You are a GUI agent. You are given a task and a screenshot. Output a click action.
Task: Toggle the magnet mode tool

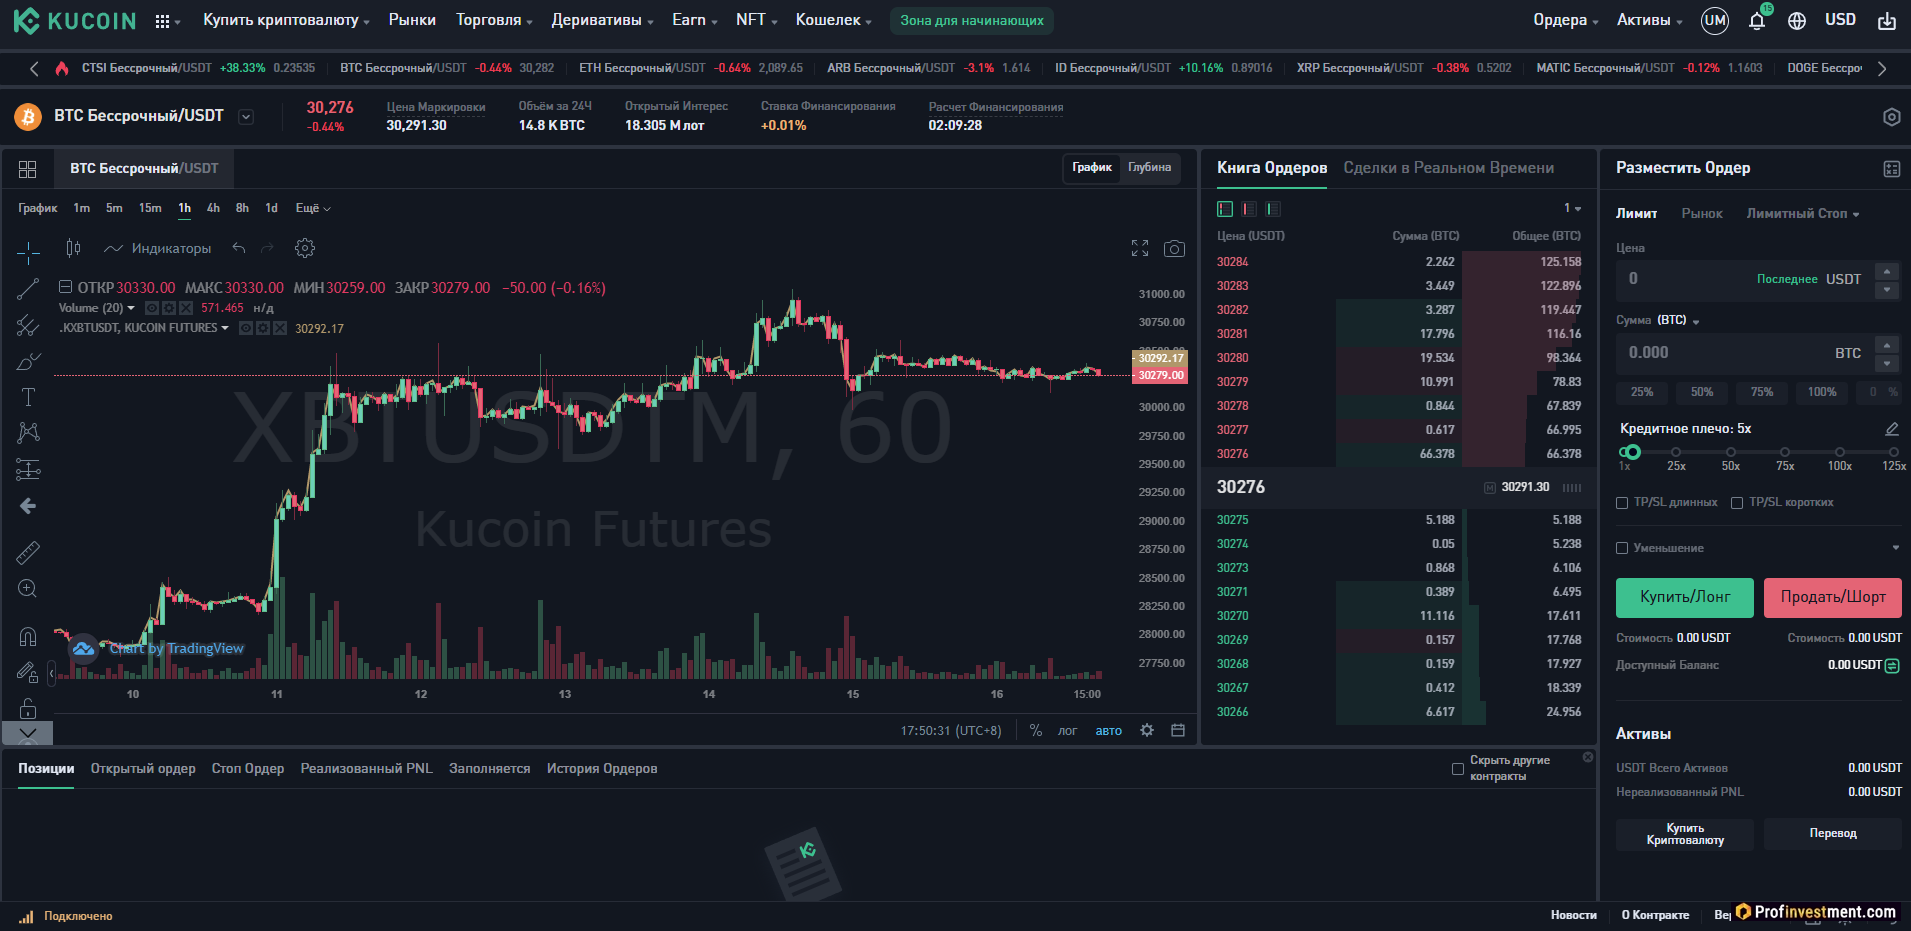[x=28, y=637]
